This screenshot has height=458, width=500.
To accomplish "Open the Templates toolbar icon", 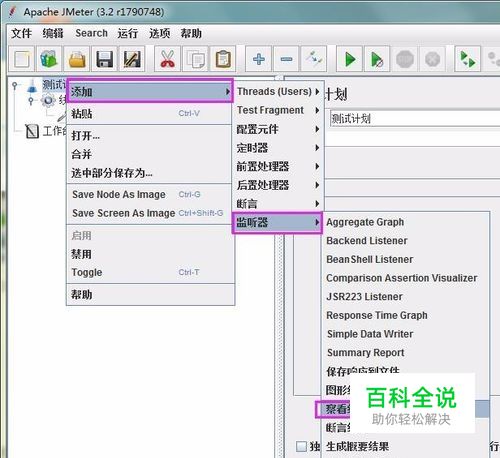I will click(49, 59).
